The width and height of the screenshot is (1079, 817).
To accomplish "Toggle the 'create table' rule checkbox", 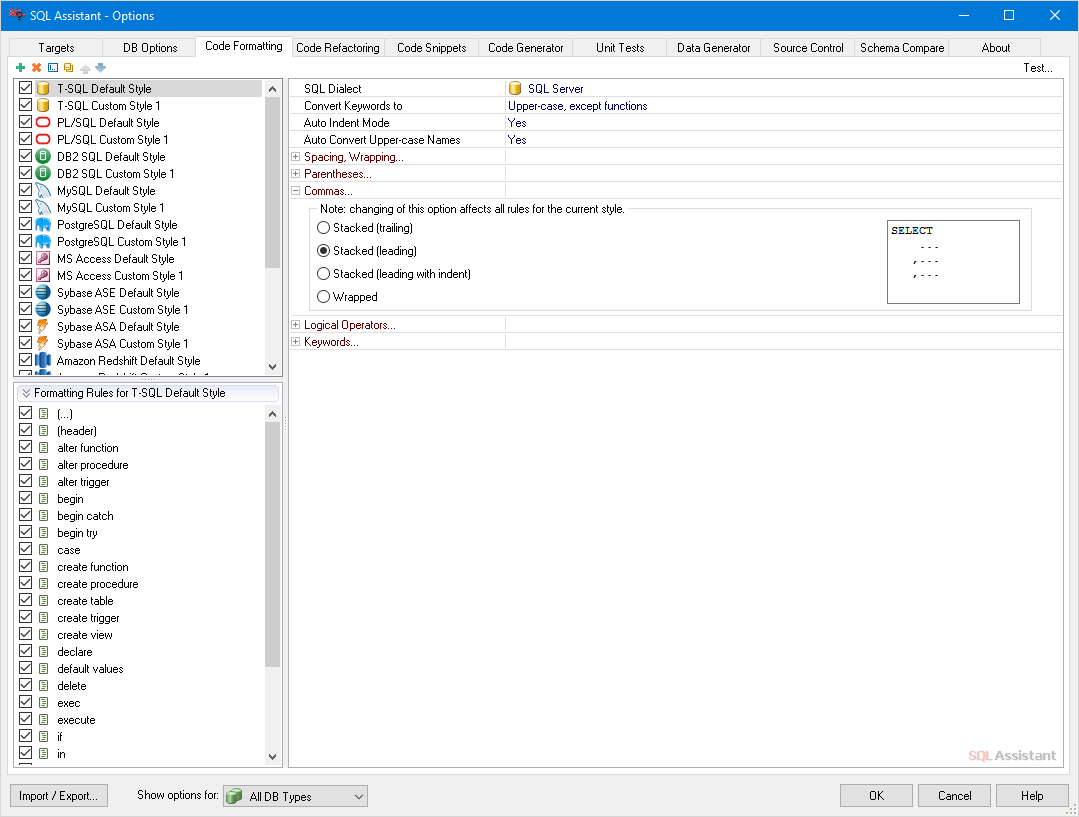I will 26,601.
